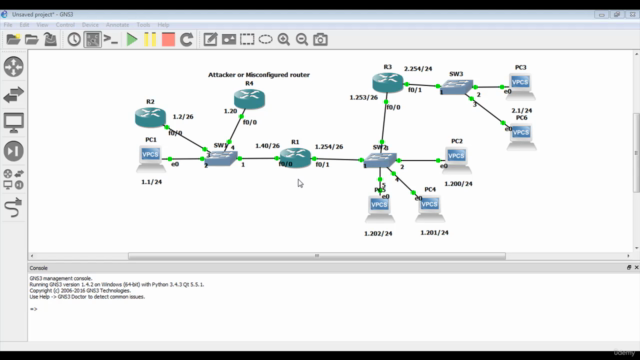
Task: Select the Draw a rectangle tool
Action: (x=247, y=40)
